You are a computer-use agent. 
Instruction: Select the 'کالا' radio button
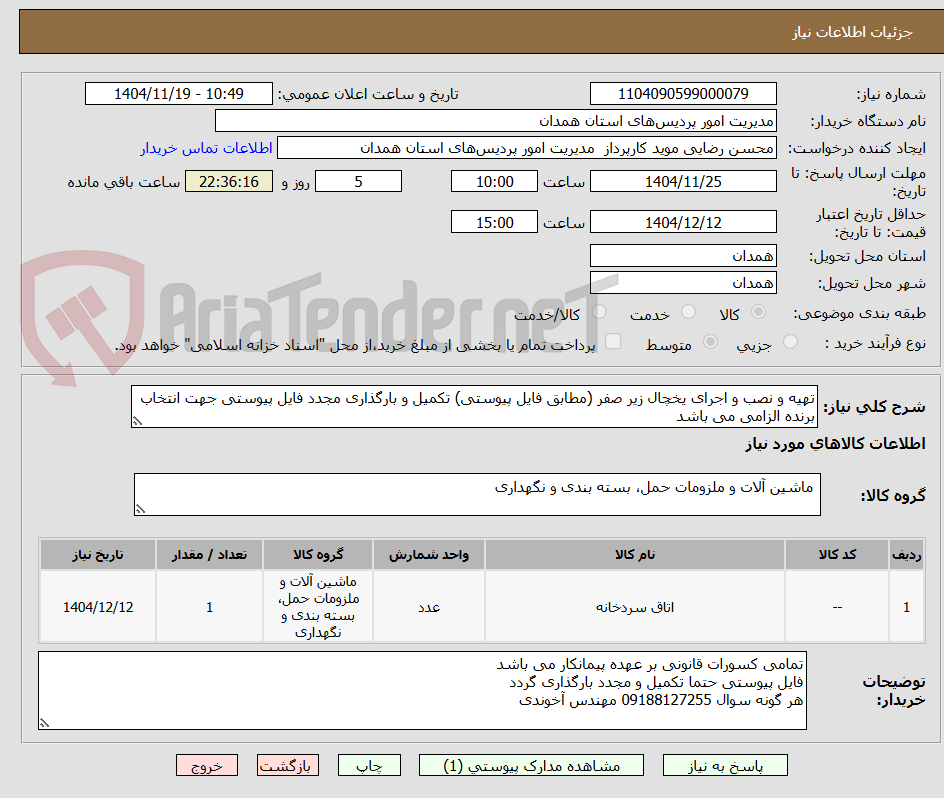click(x=759, y=312)
